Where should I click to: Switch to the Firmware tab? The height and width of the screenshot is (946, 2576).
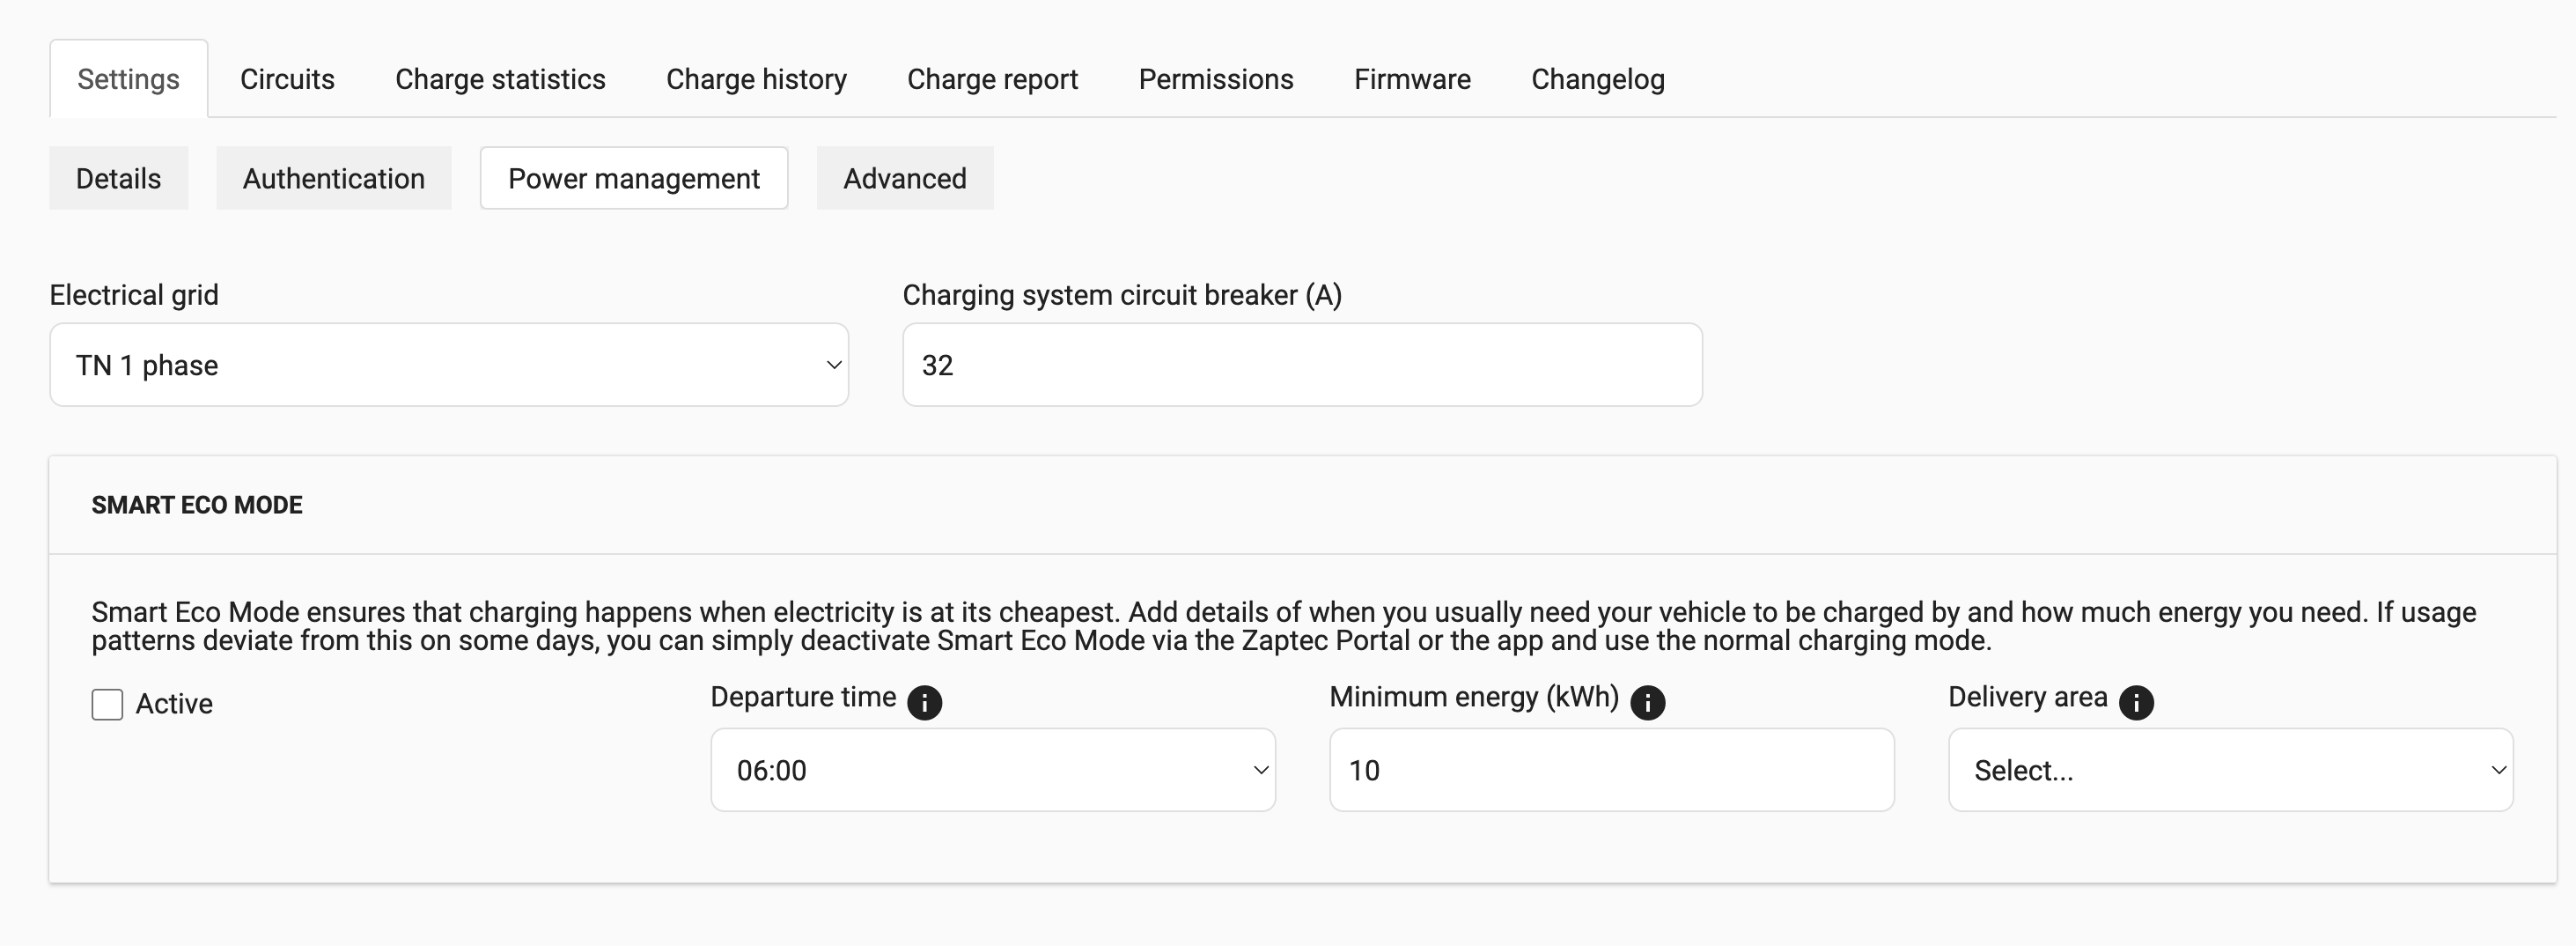click(1412, 79)
